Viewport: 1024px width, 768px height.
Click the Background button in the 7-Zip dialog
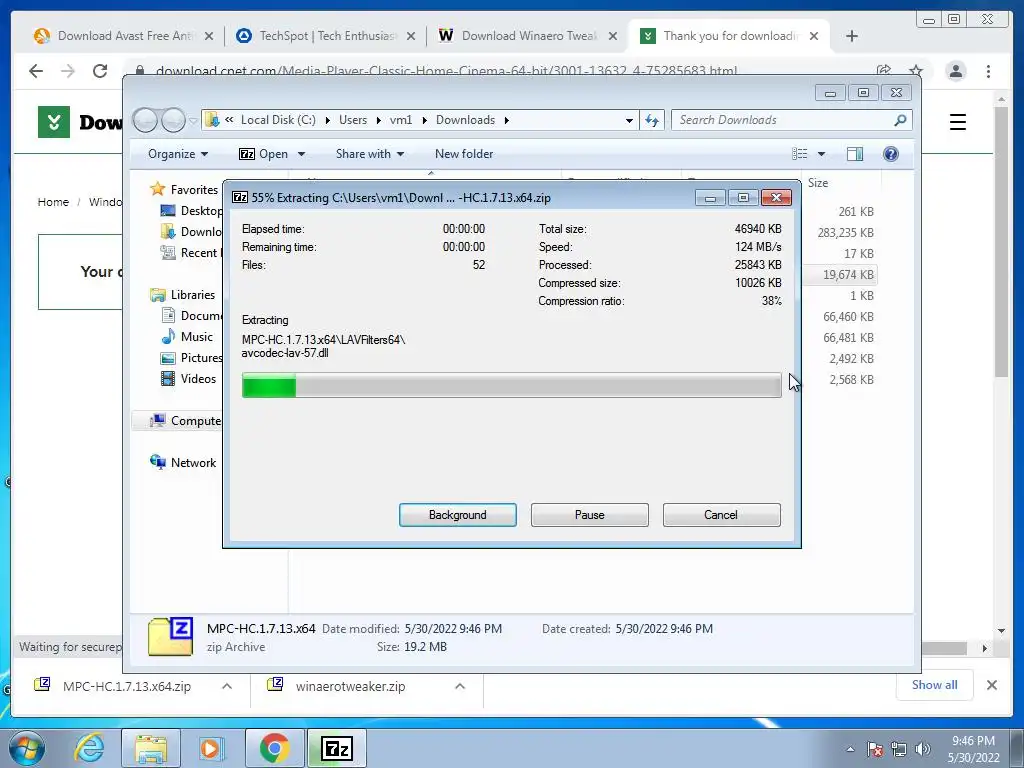coord(457,515)
